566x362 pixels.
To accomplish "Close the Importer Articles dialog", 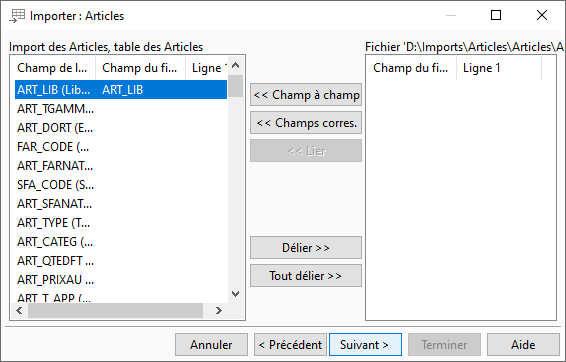I will [541, 15].
